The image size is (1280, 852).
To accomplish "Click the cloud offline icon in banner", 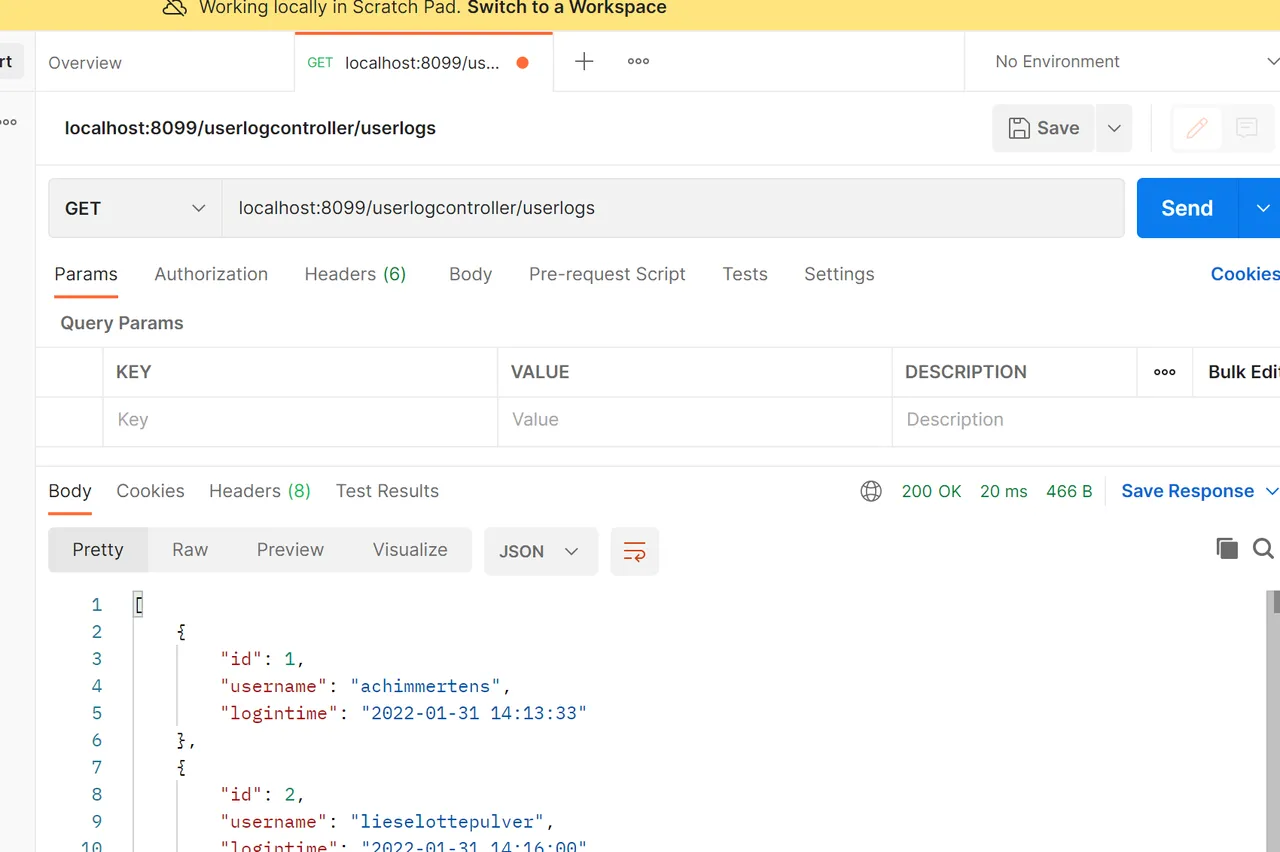I will point(175,8).
